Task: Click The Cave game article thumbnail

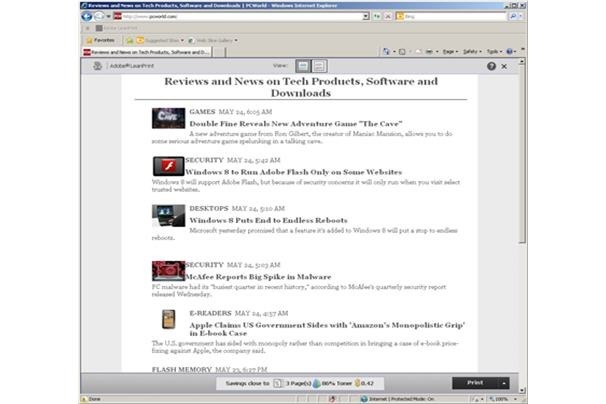Action: click(168, 118)
